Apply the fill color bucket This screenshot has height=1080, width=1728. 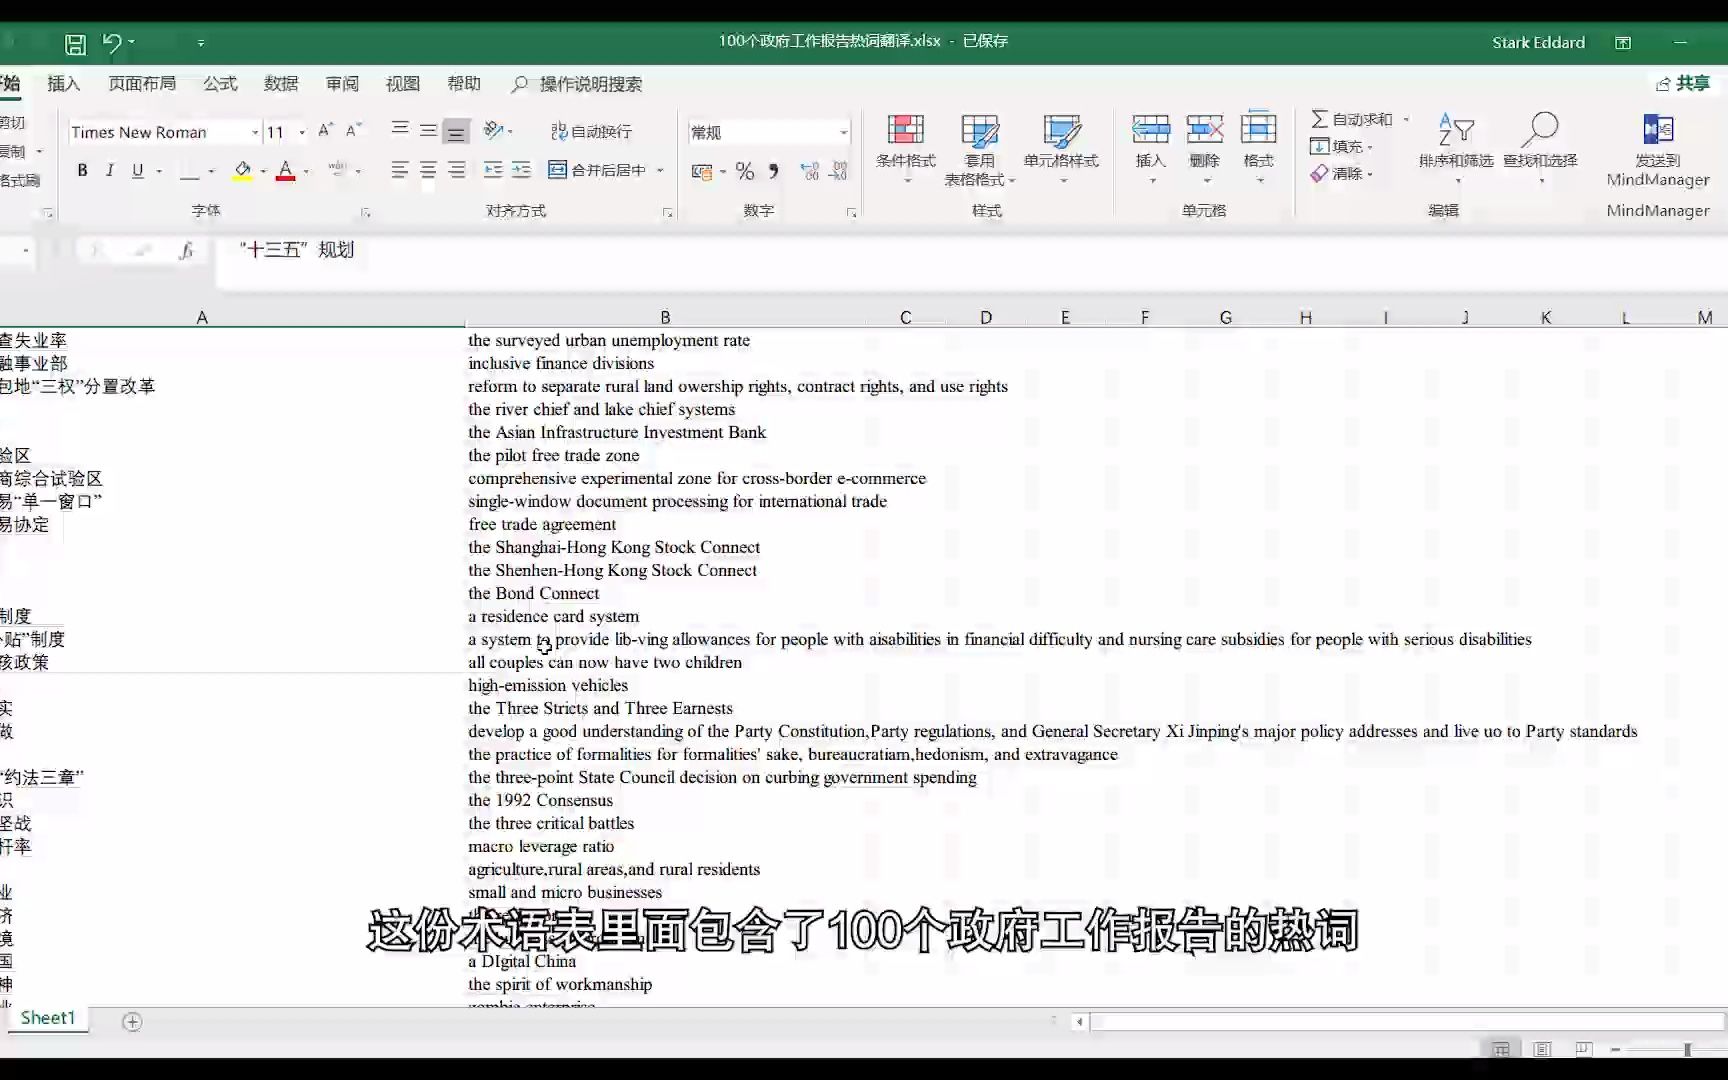click(242, 171)
